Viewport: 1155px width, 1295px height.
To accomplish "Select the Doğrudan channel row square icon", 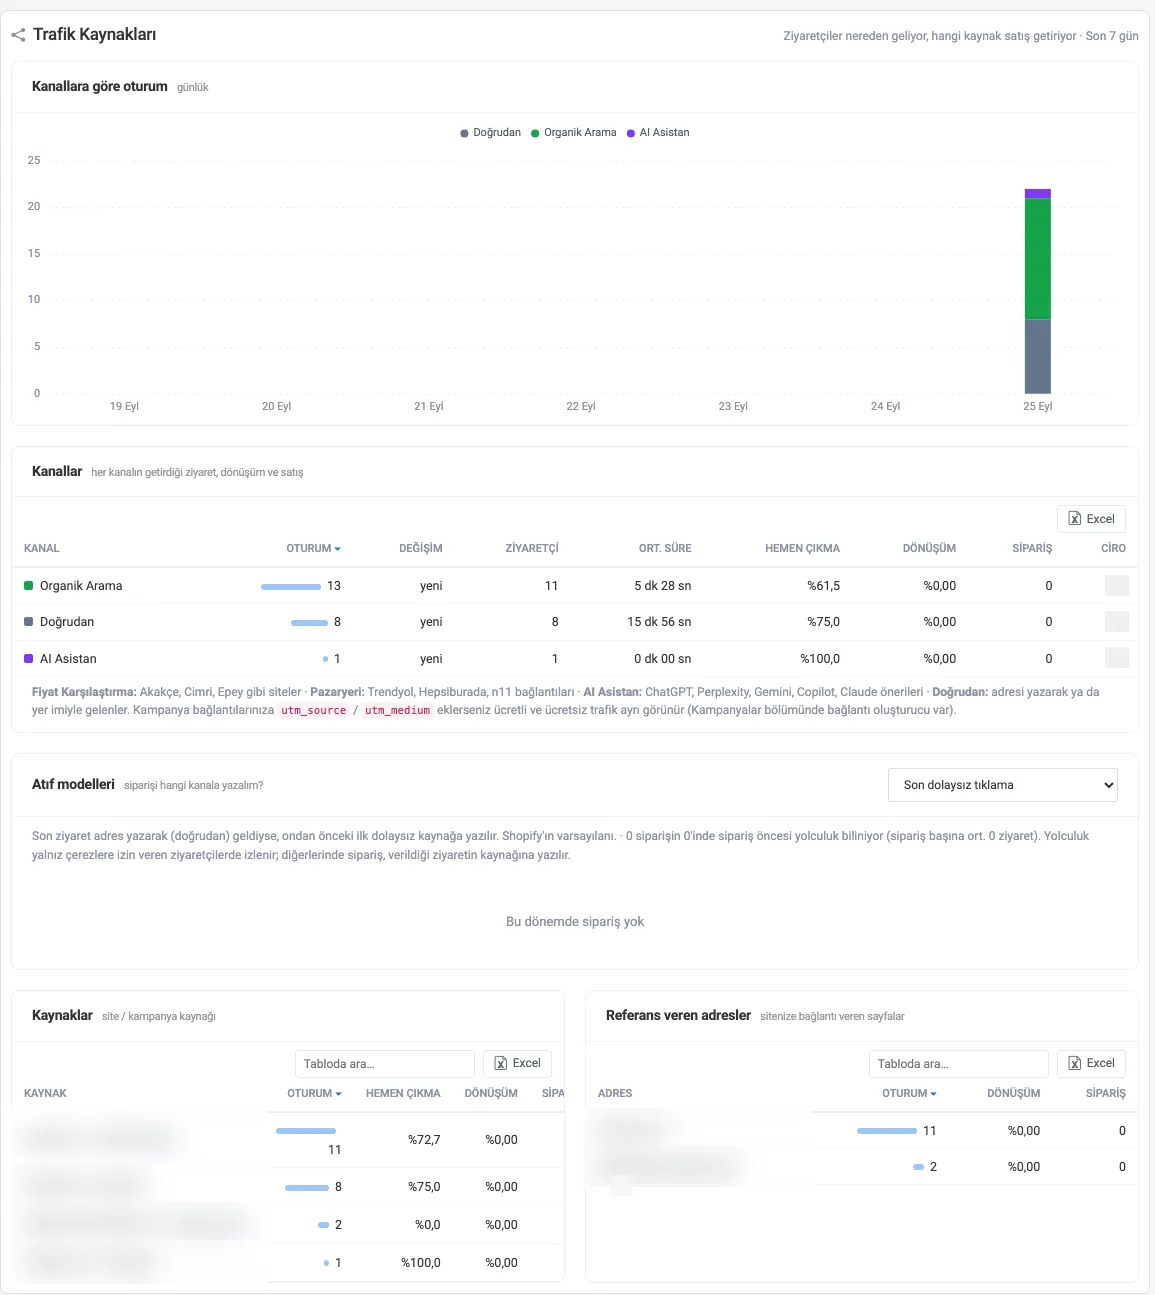I will coord(28,622).
